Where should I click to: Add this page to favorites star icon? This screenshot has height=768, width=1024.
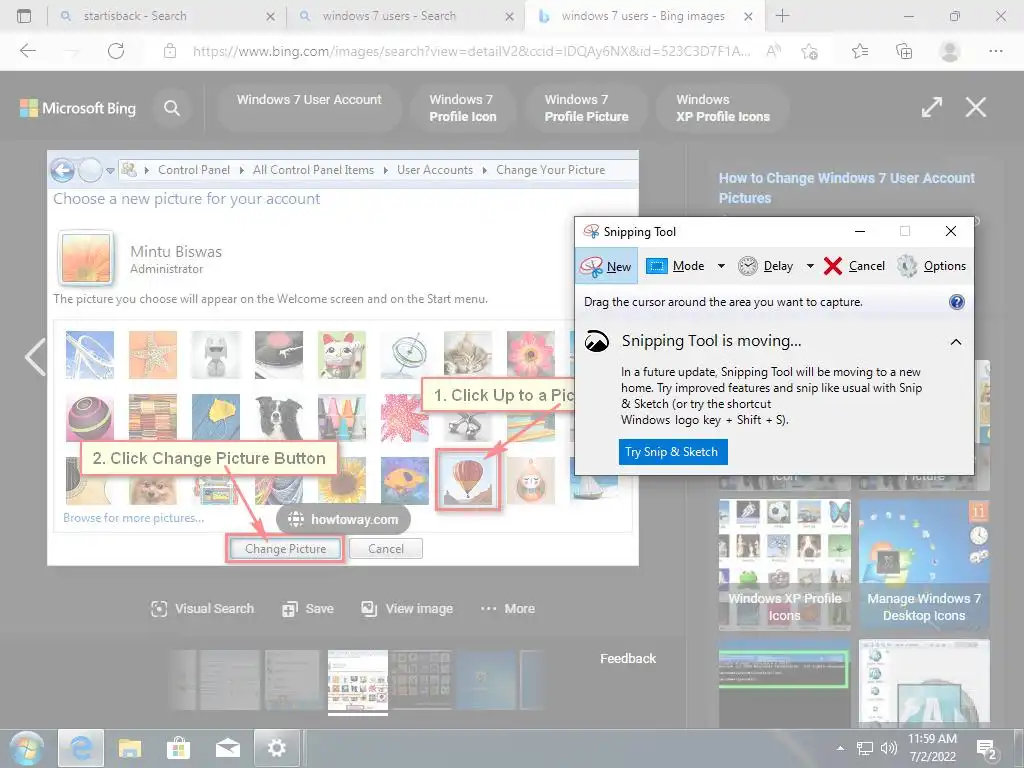point(809,51)
